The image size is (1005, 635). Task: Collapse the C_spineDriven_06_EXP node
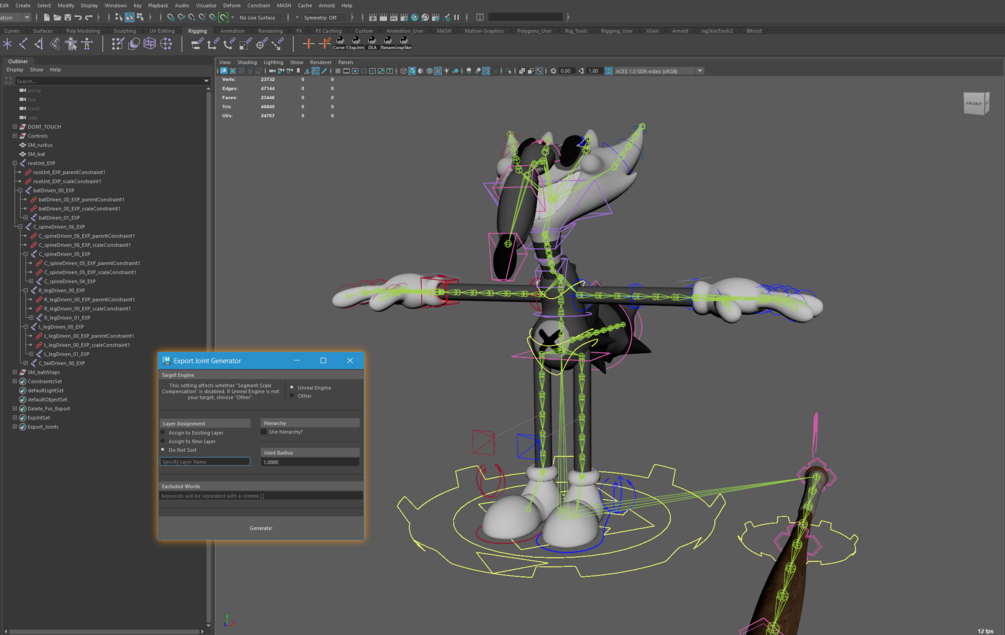[20, 227]
